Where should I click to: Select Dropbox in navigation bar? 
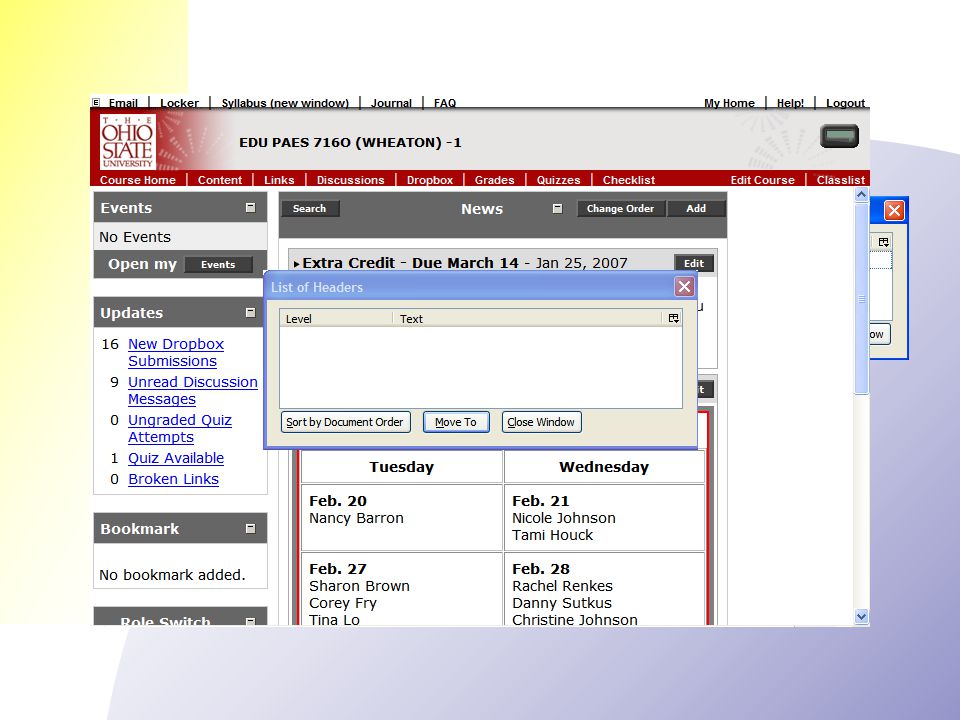pos(430,180)
